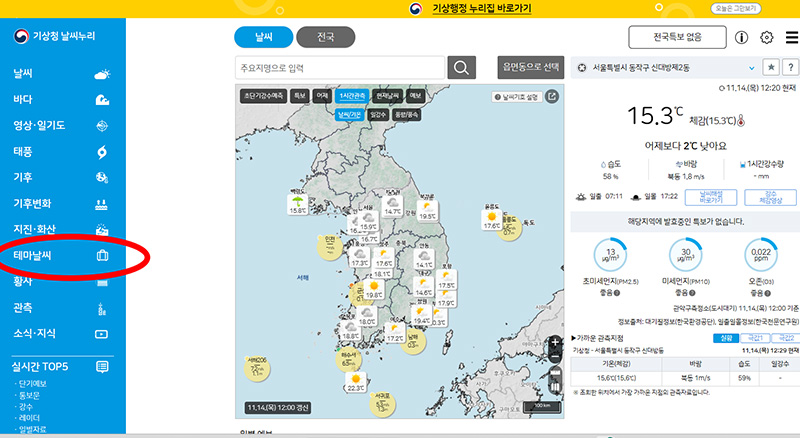This screenshot has width=800, height=438.
Task: Open the 날씨 sidebar menu
Action: click(x=23, y=74)
